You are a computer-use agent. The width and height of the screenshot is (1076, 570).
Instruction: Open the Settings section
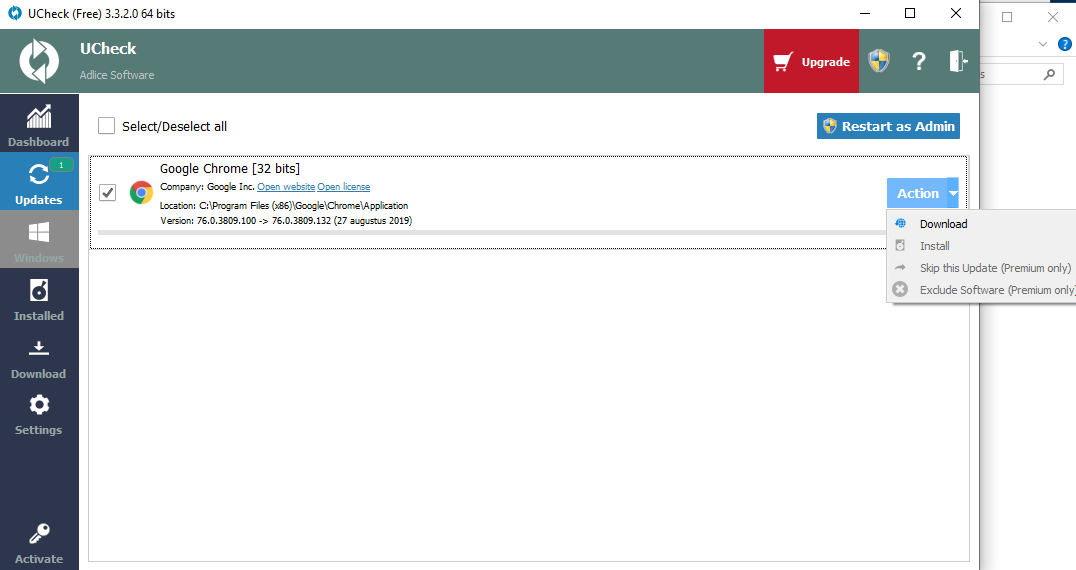39,414
